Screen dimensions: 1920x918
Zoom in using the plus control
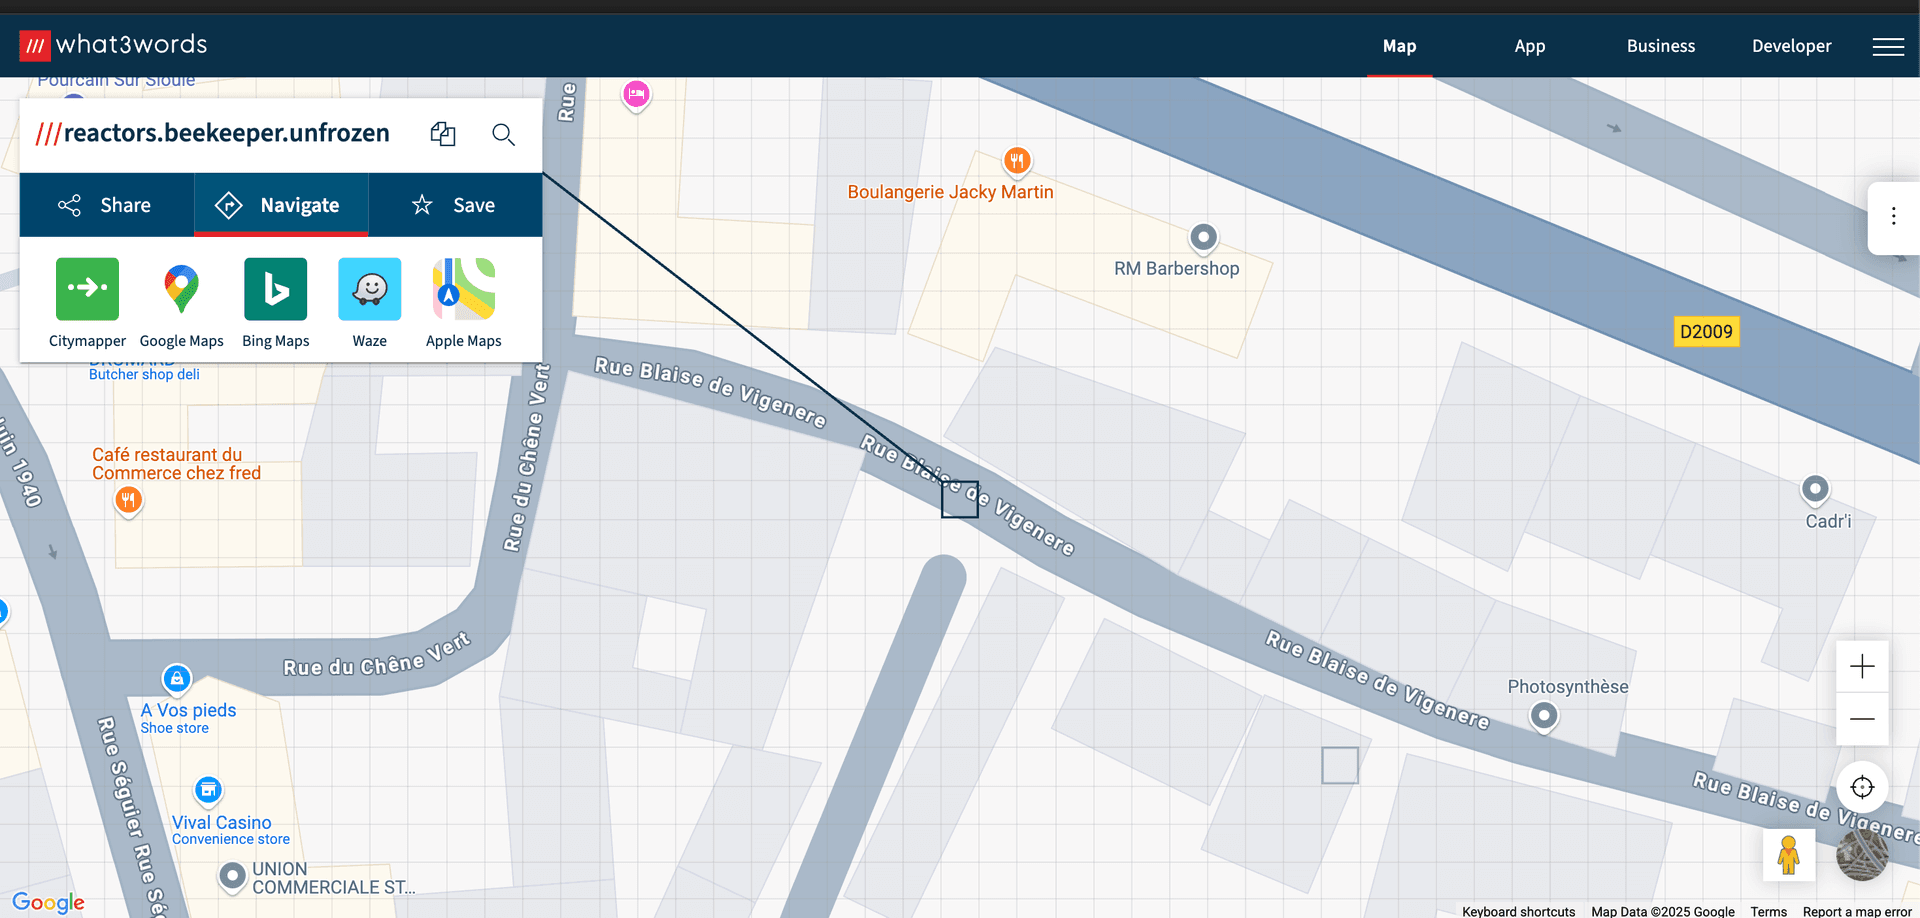tap(1862, 666)
